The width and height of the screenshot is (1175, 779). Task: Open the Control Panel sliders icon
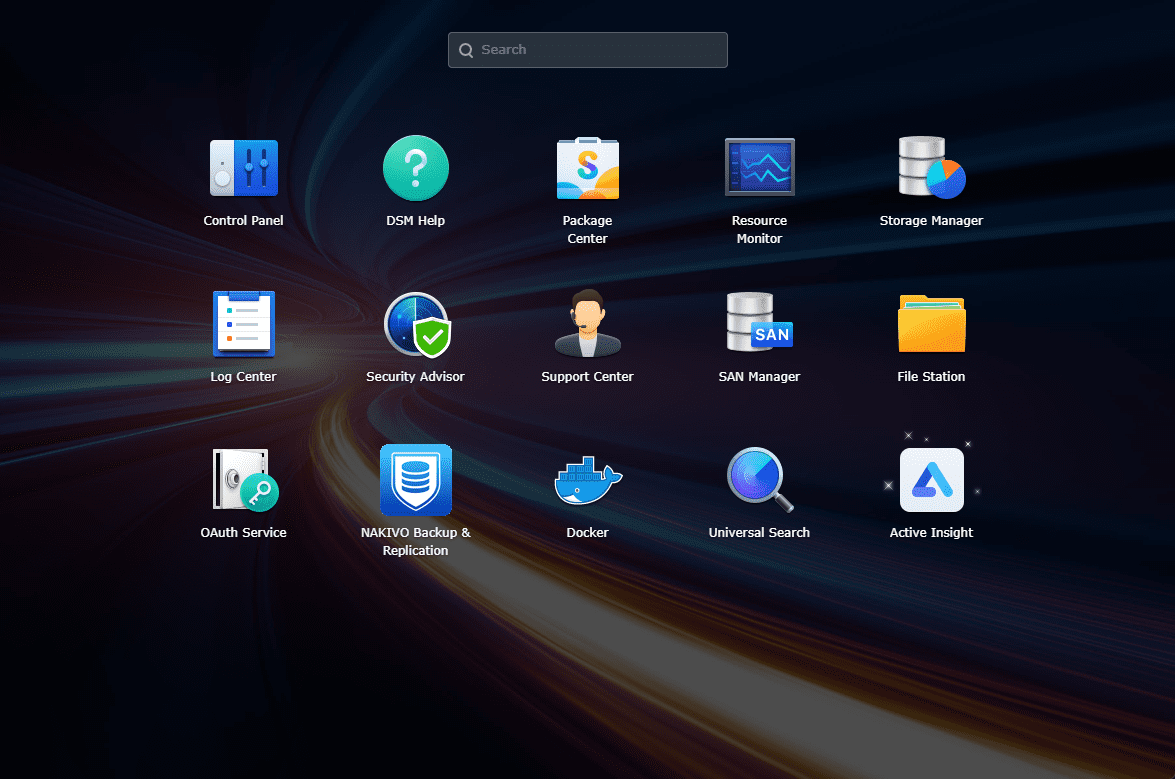click(243, 168)
